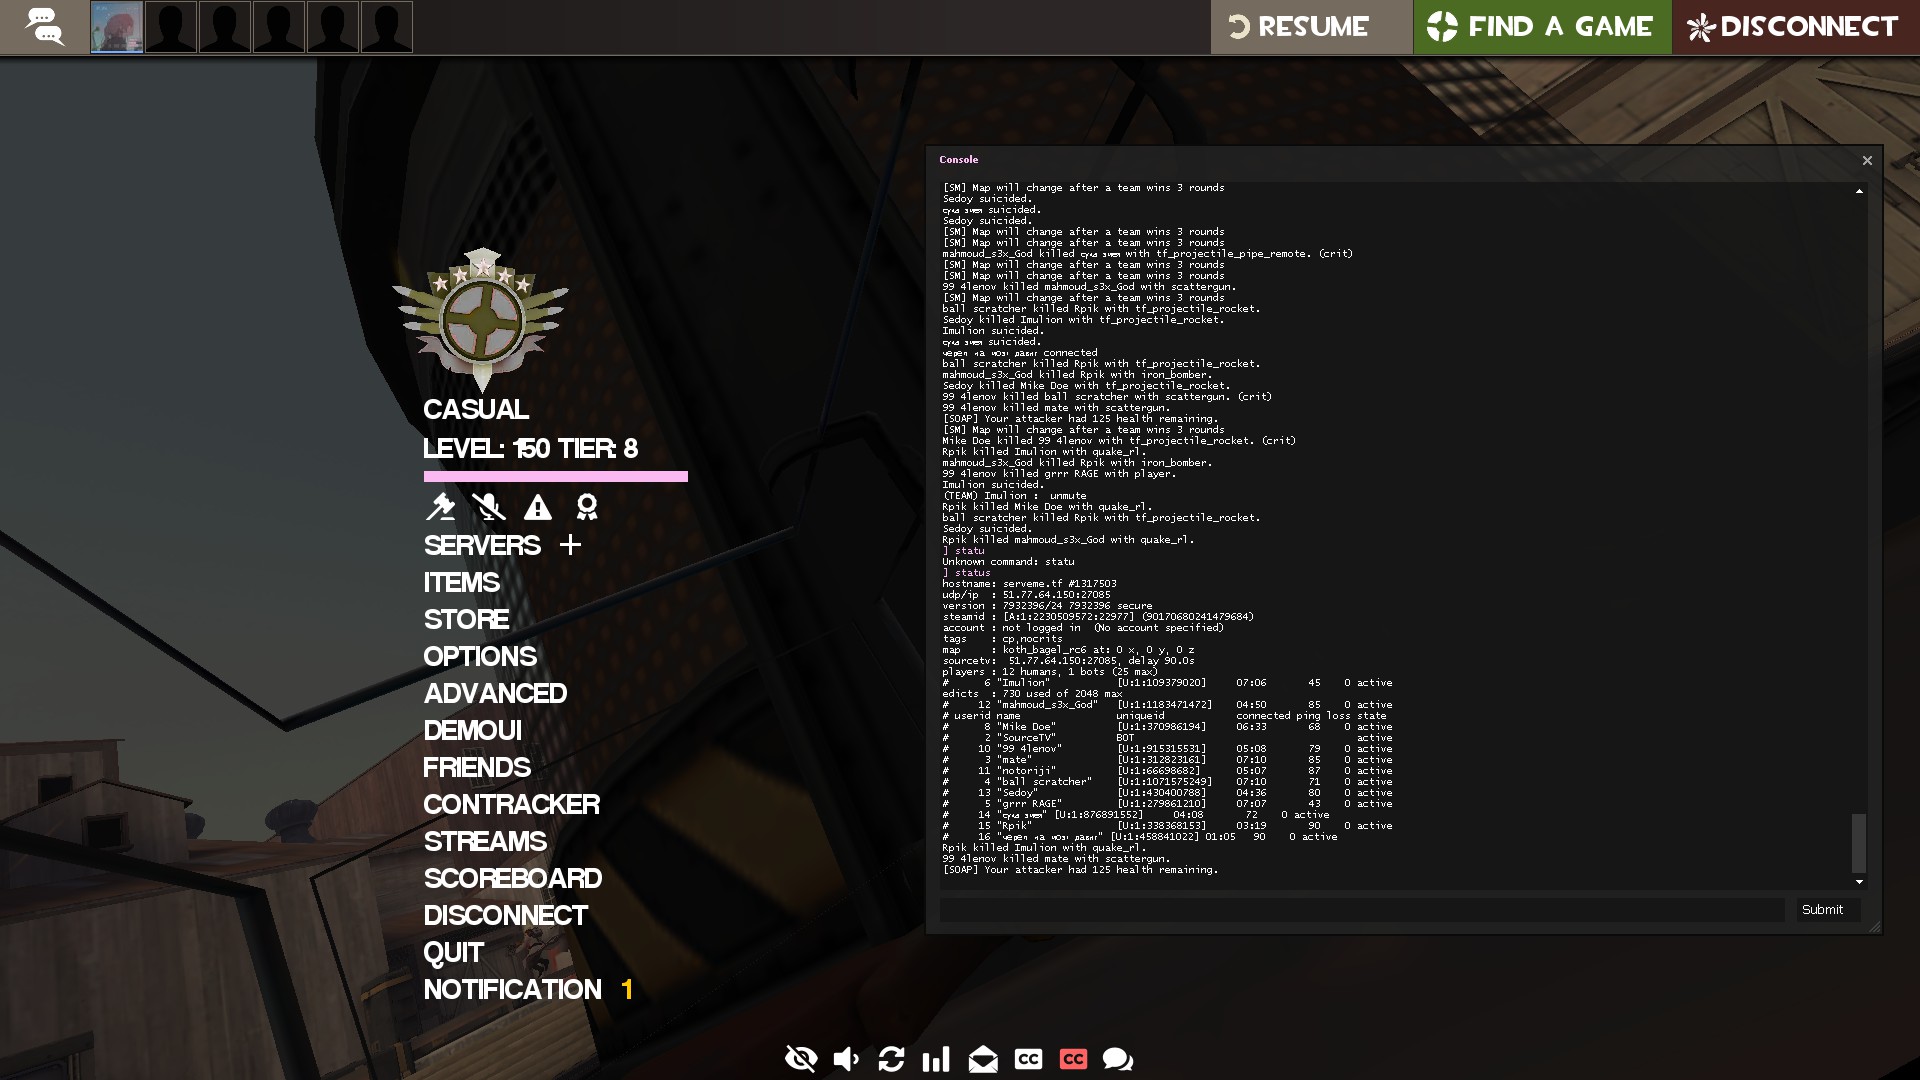
Task: Open the CONTRACKER menu item
Action: point(511,805)
